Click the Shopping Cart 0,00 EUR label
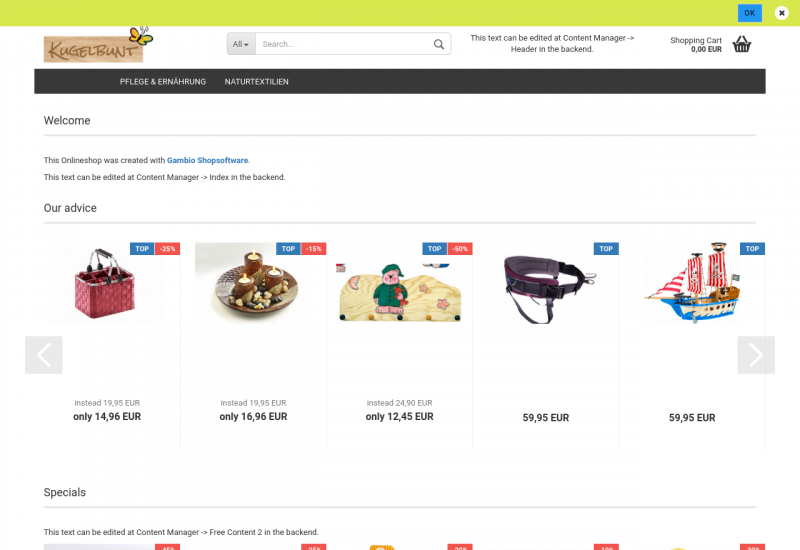Screen dimensions: 800x550 tap(695, 44)
